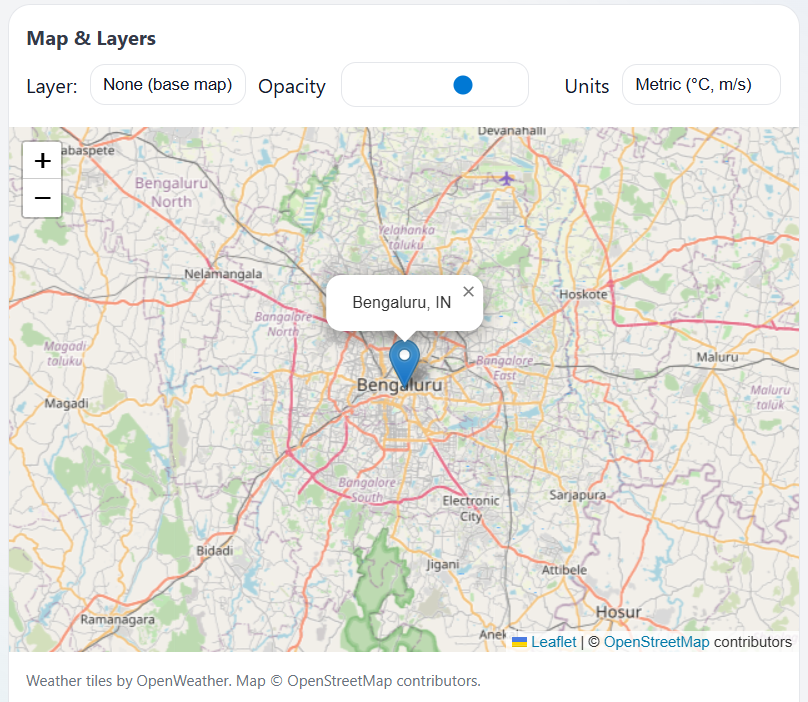
Task: Click the Map & Layers heading
Action: tap(91, 38)
